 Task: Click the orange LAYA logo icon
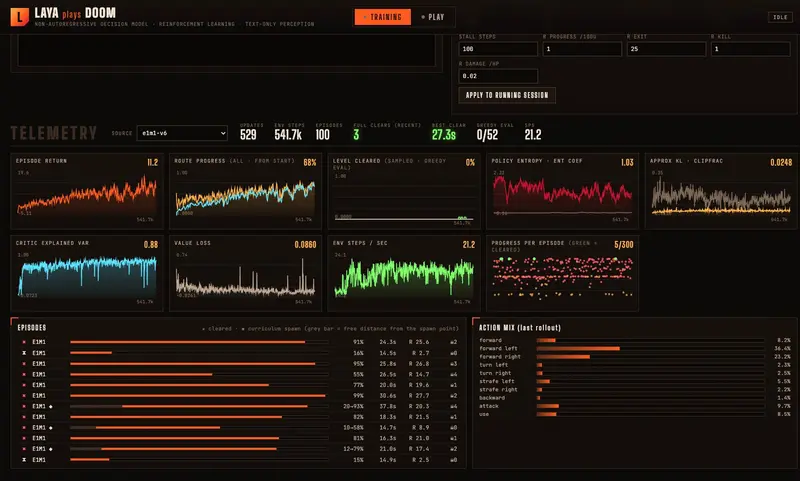(19, 16)
